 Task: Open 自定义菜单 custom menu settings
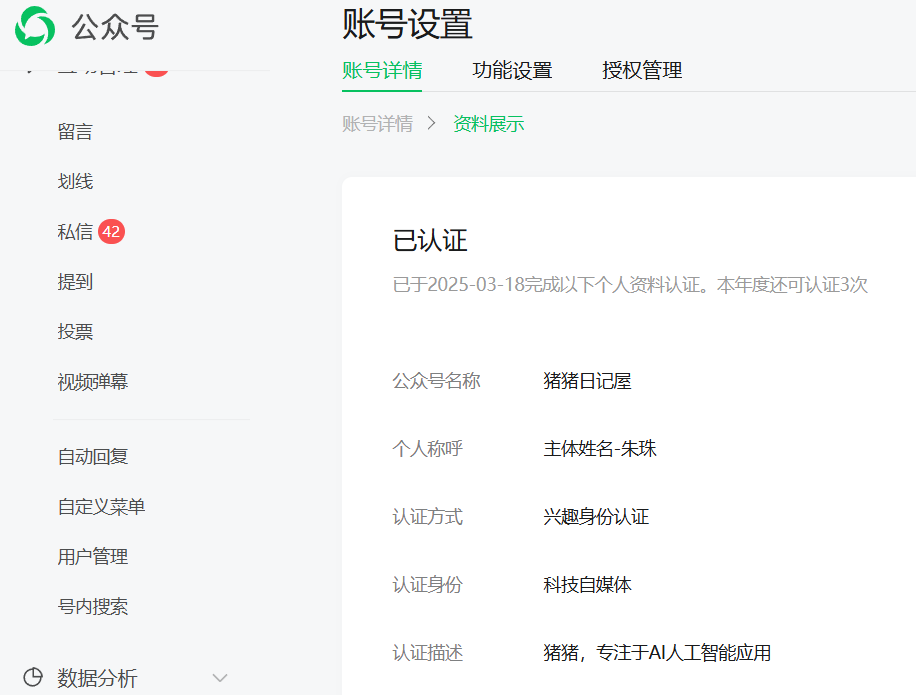click(101, 506)
